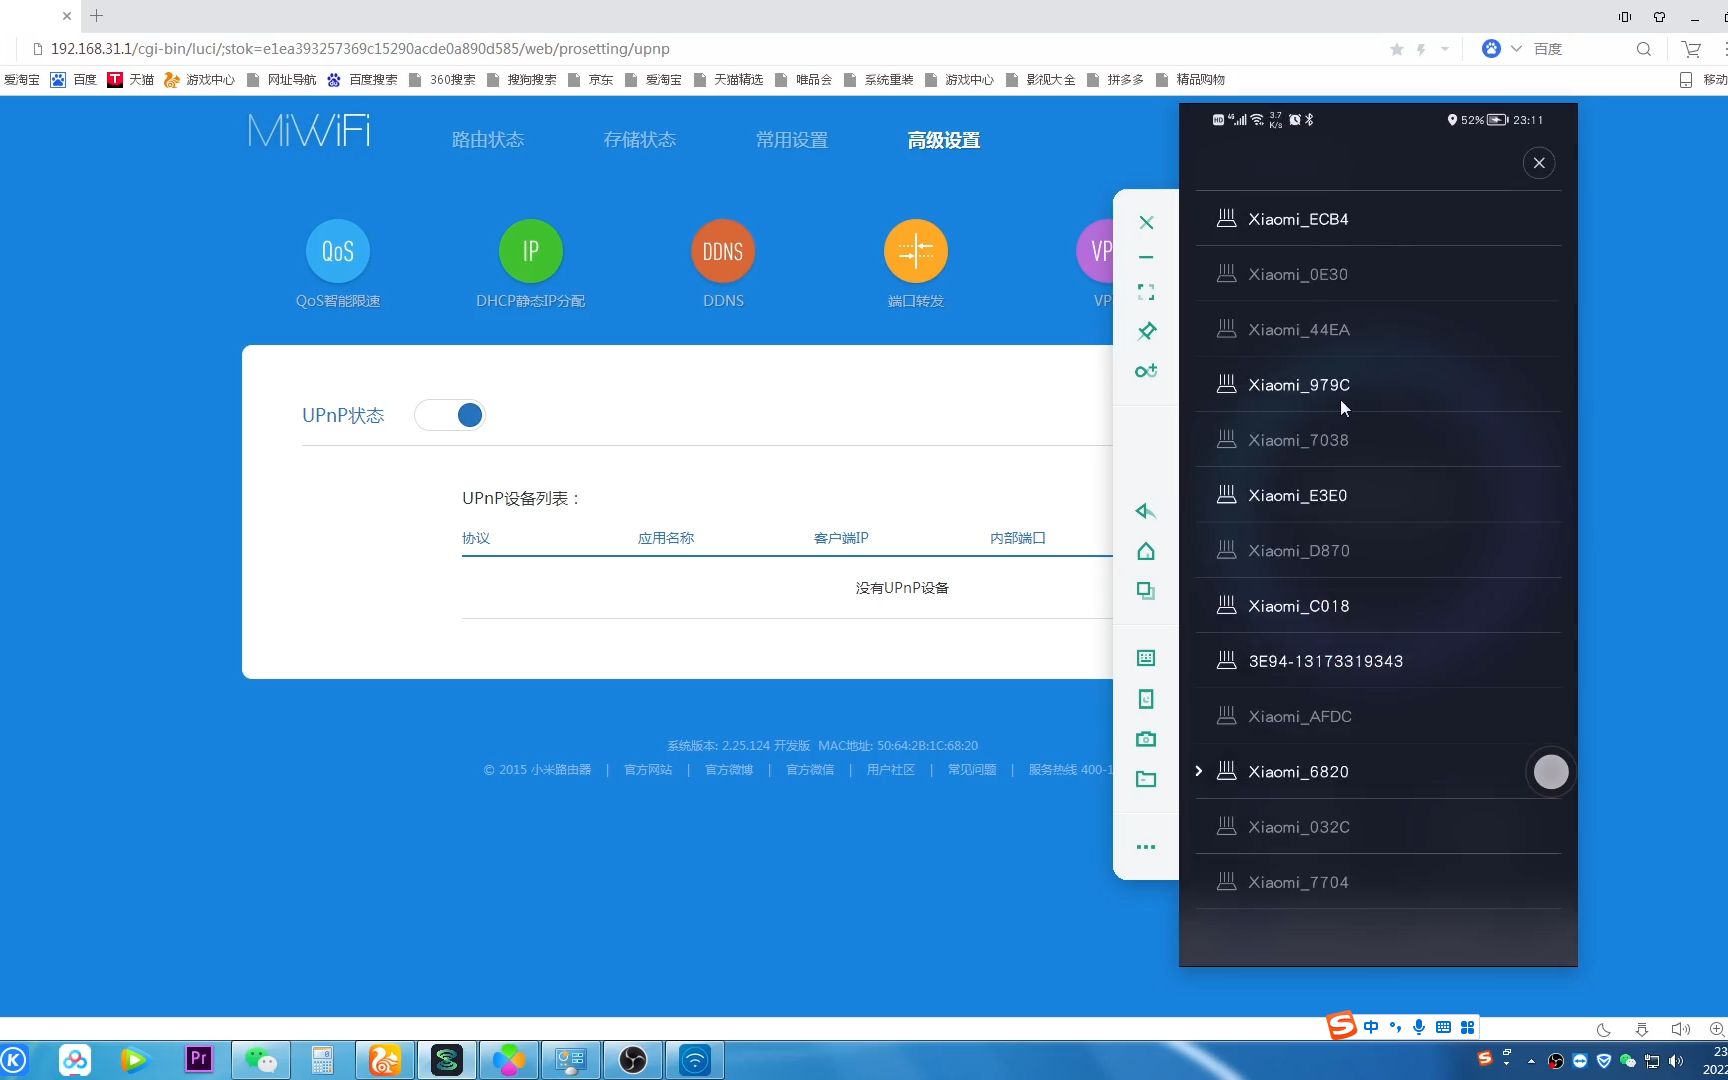Viewport: 1728px width, 1080px height.
Task: Open DHCP静态IP分配 icon
Action: click(531, 251)
